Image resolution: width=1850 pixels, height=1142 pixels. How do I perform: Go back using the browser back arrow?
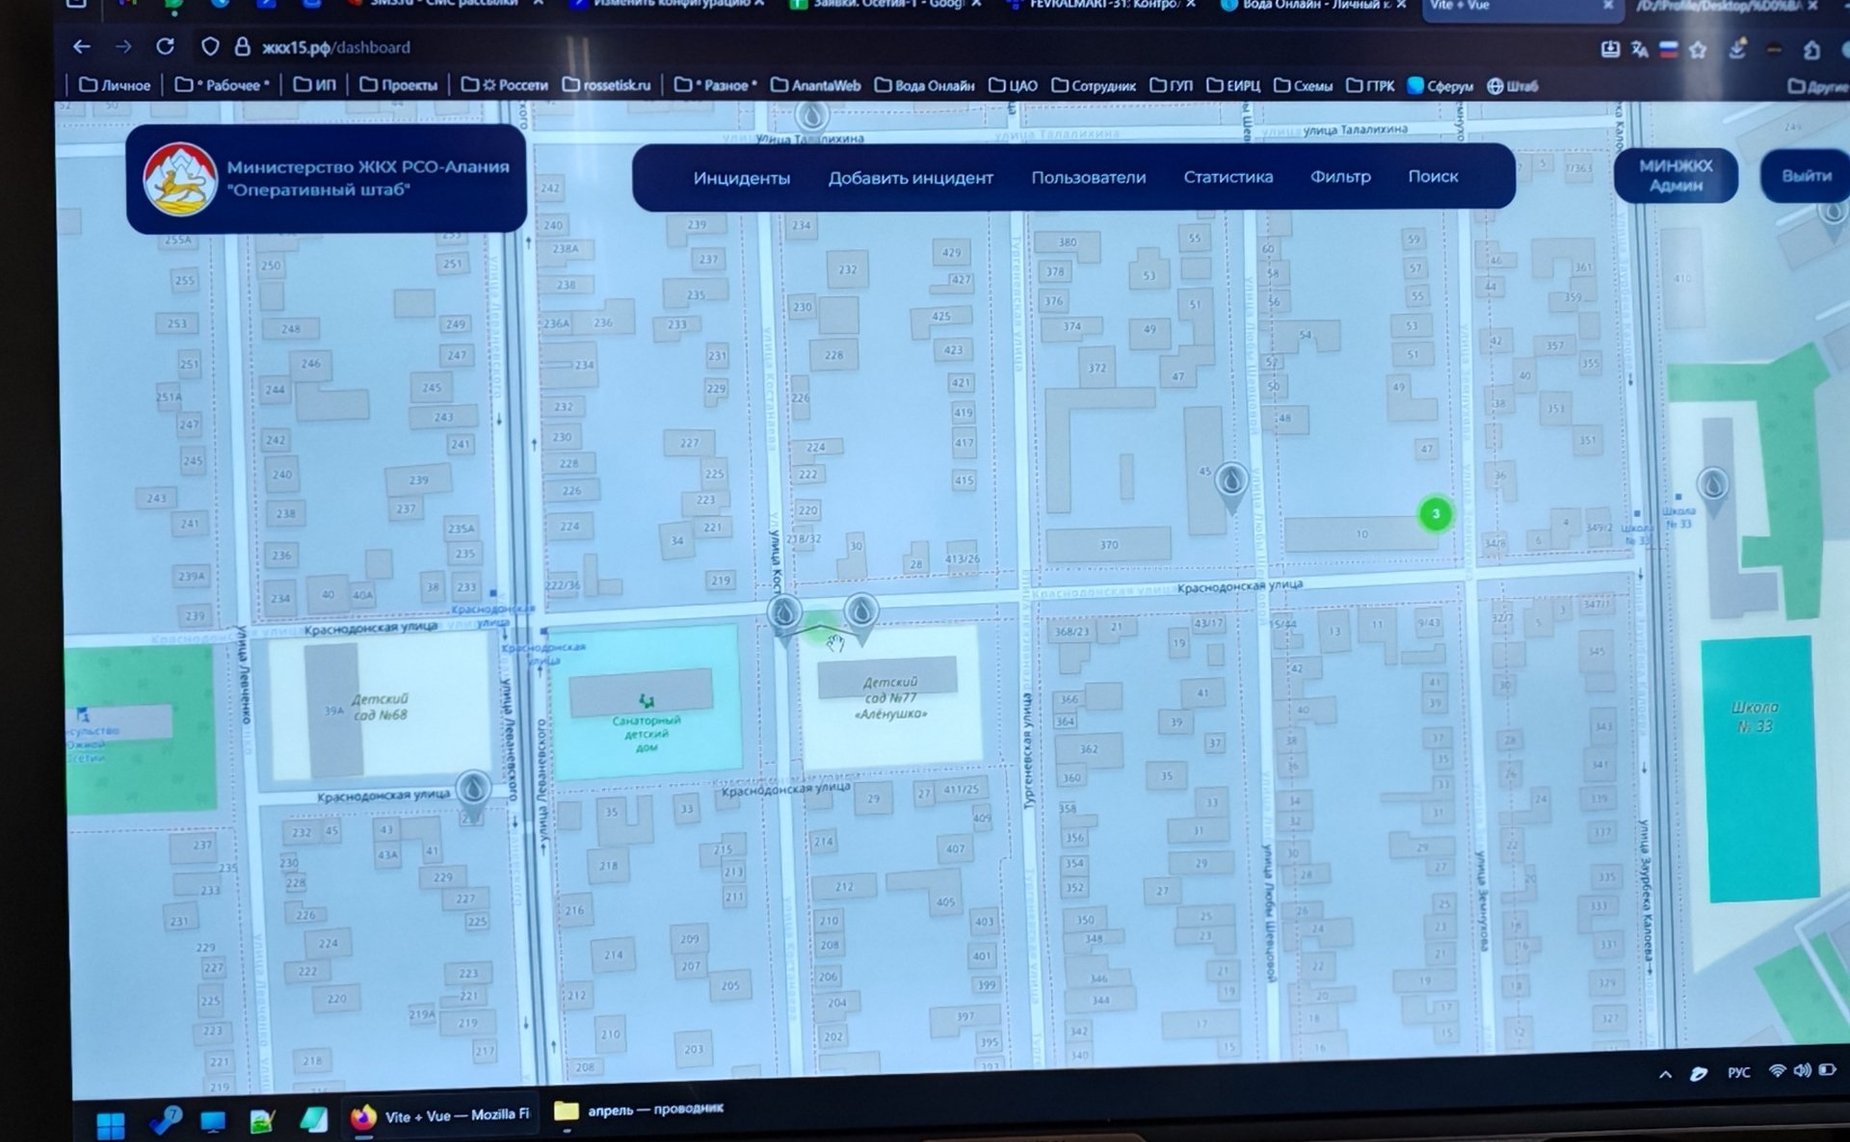click(82, 47)
